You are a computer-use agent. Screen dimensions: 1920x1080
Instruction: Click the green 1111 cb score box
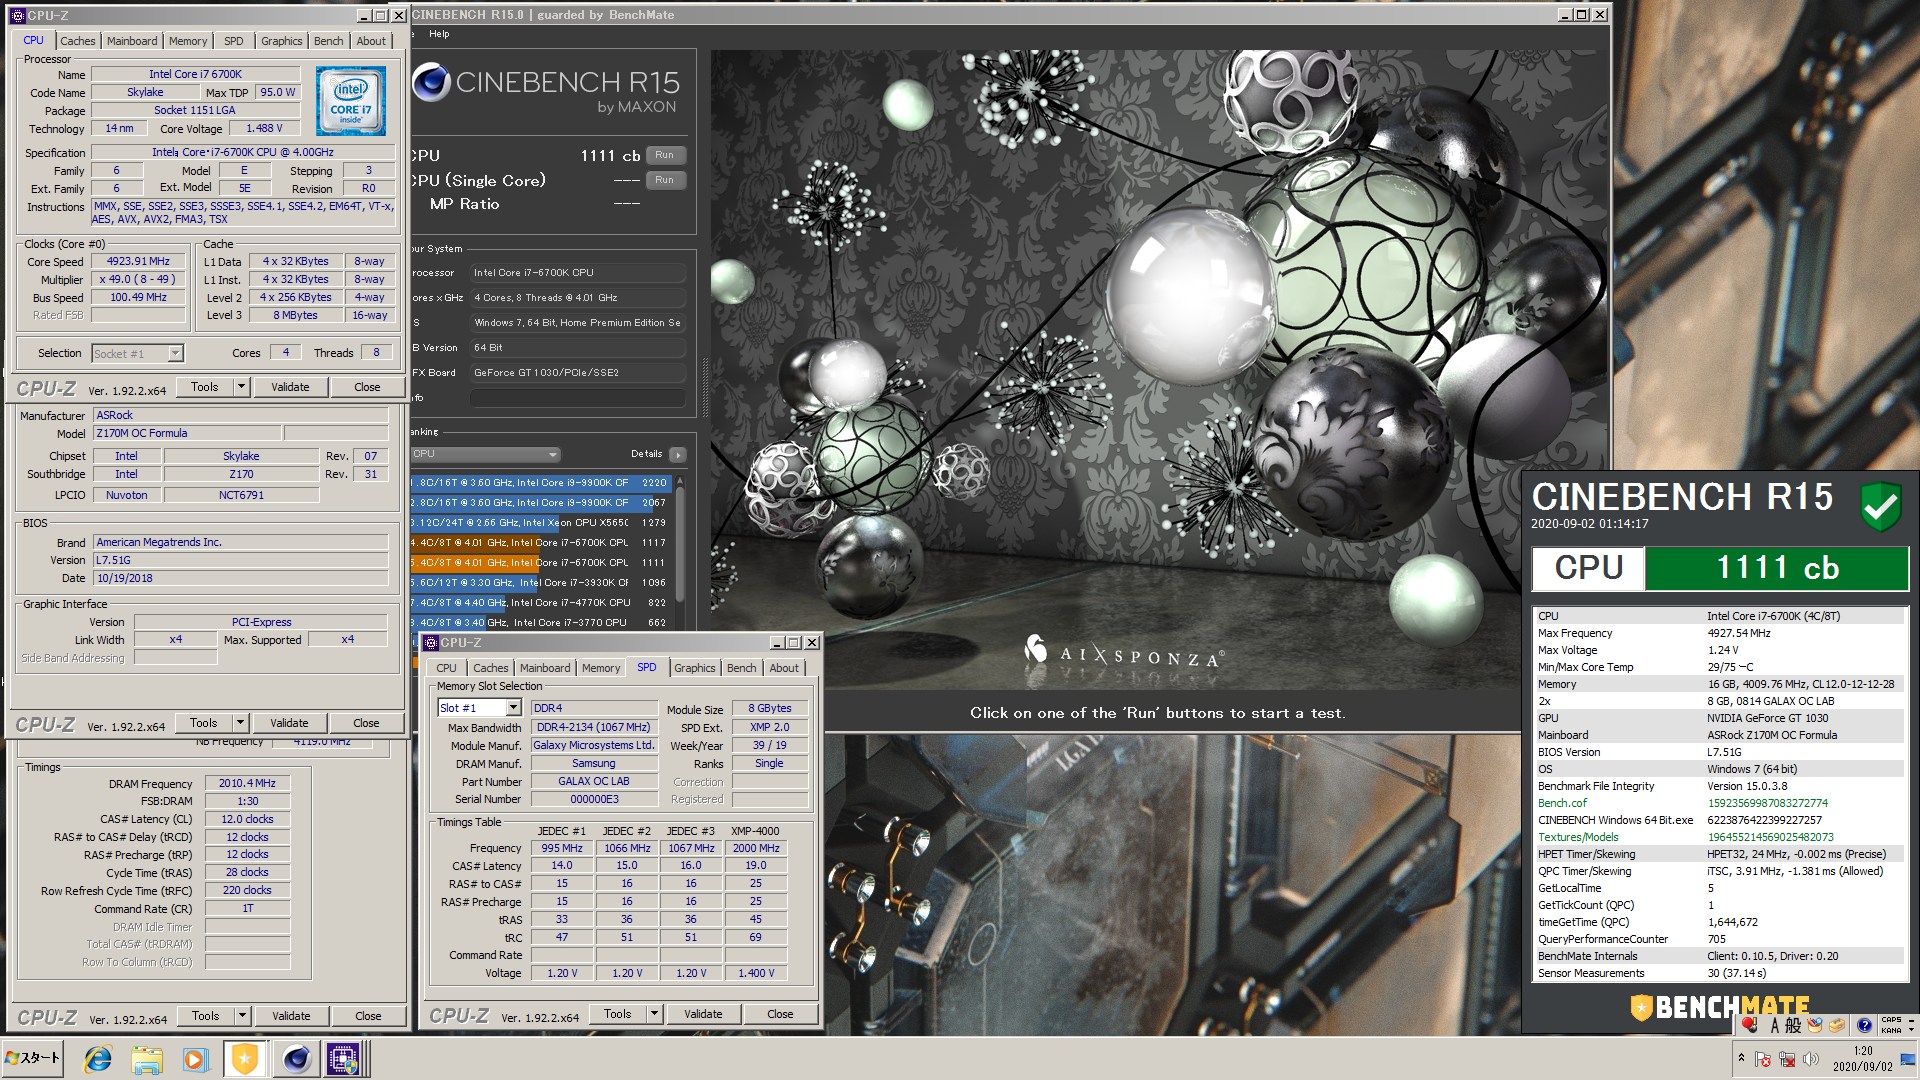1777,568
